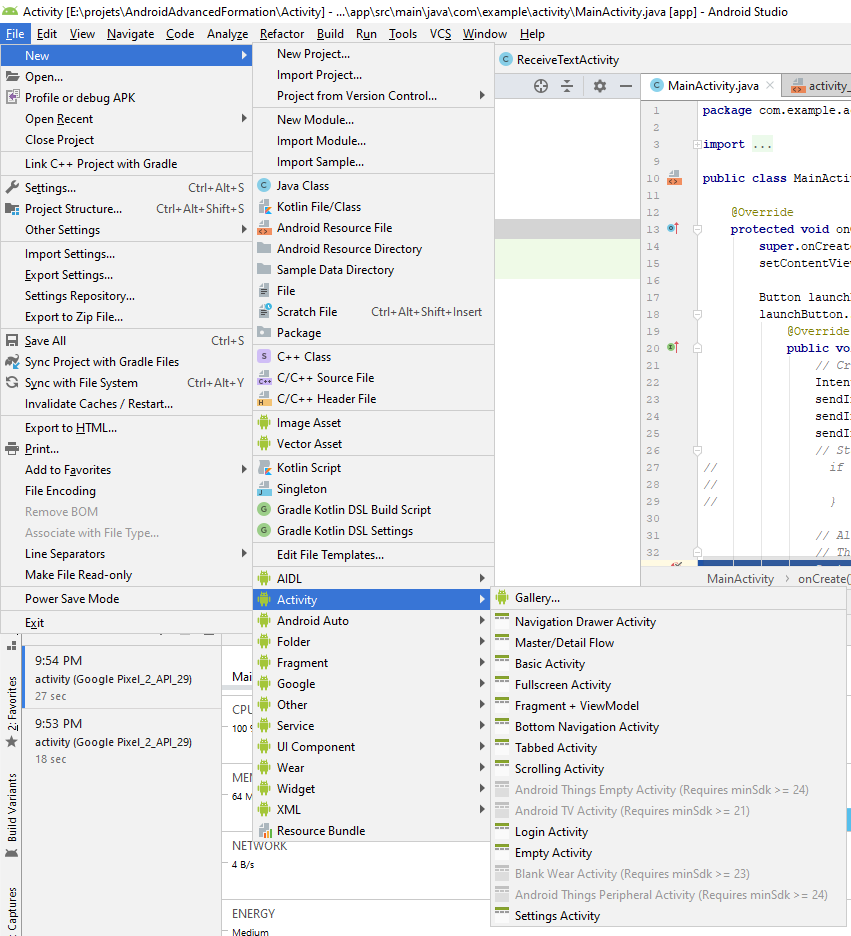Click the Settings wrench icon in File menu

pos(12,188)
